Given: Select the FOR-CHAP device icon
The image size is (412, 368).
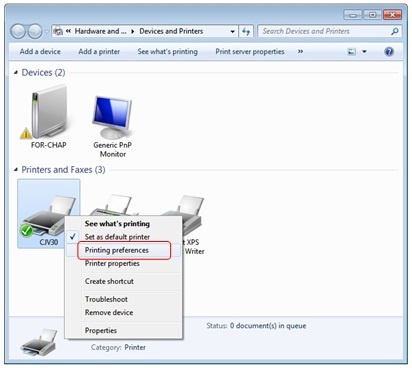Looking at the screenshot, I should point(49,112).
